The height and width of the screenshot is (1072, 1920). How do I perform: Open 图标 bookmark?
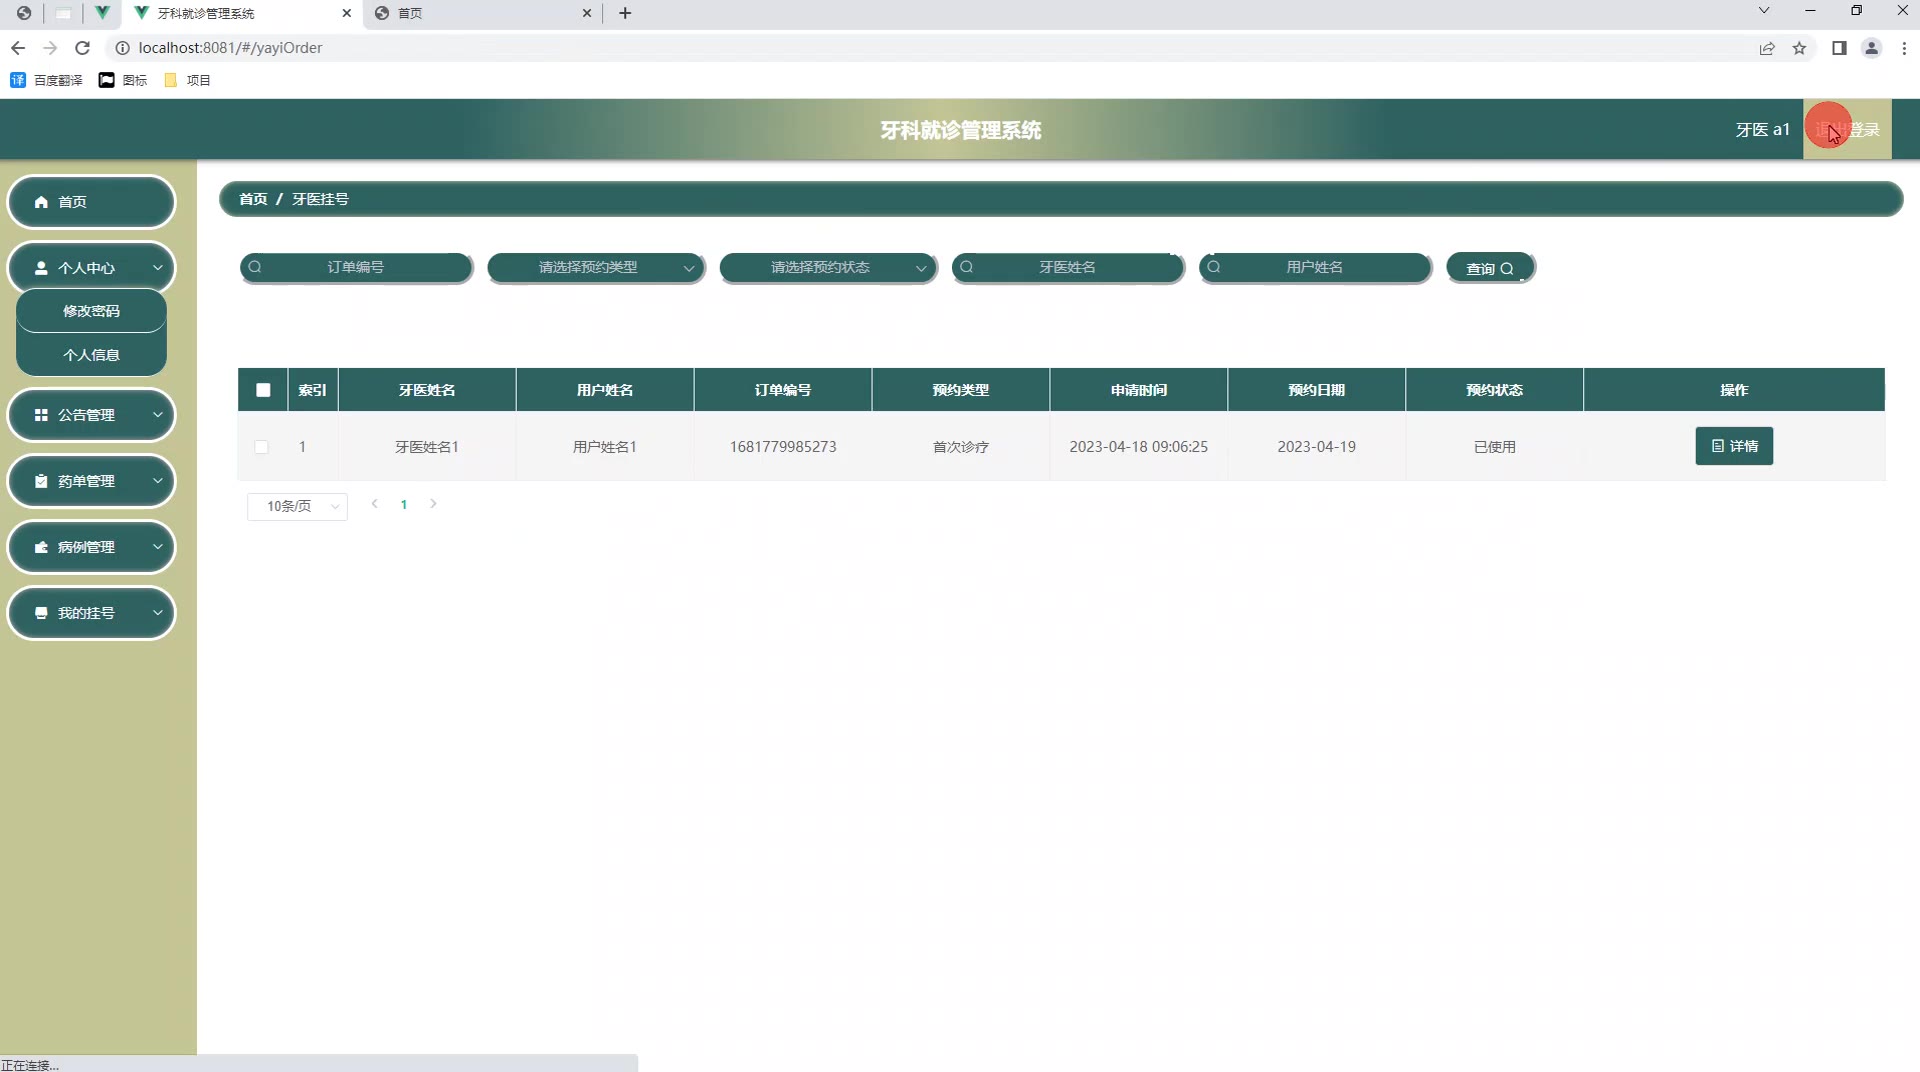coord(123,80)
